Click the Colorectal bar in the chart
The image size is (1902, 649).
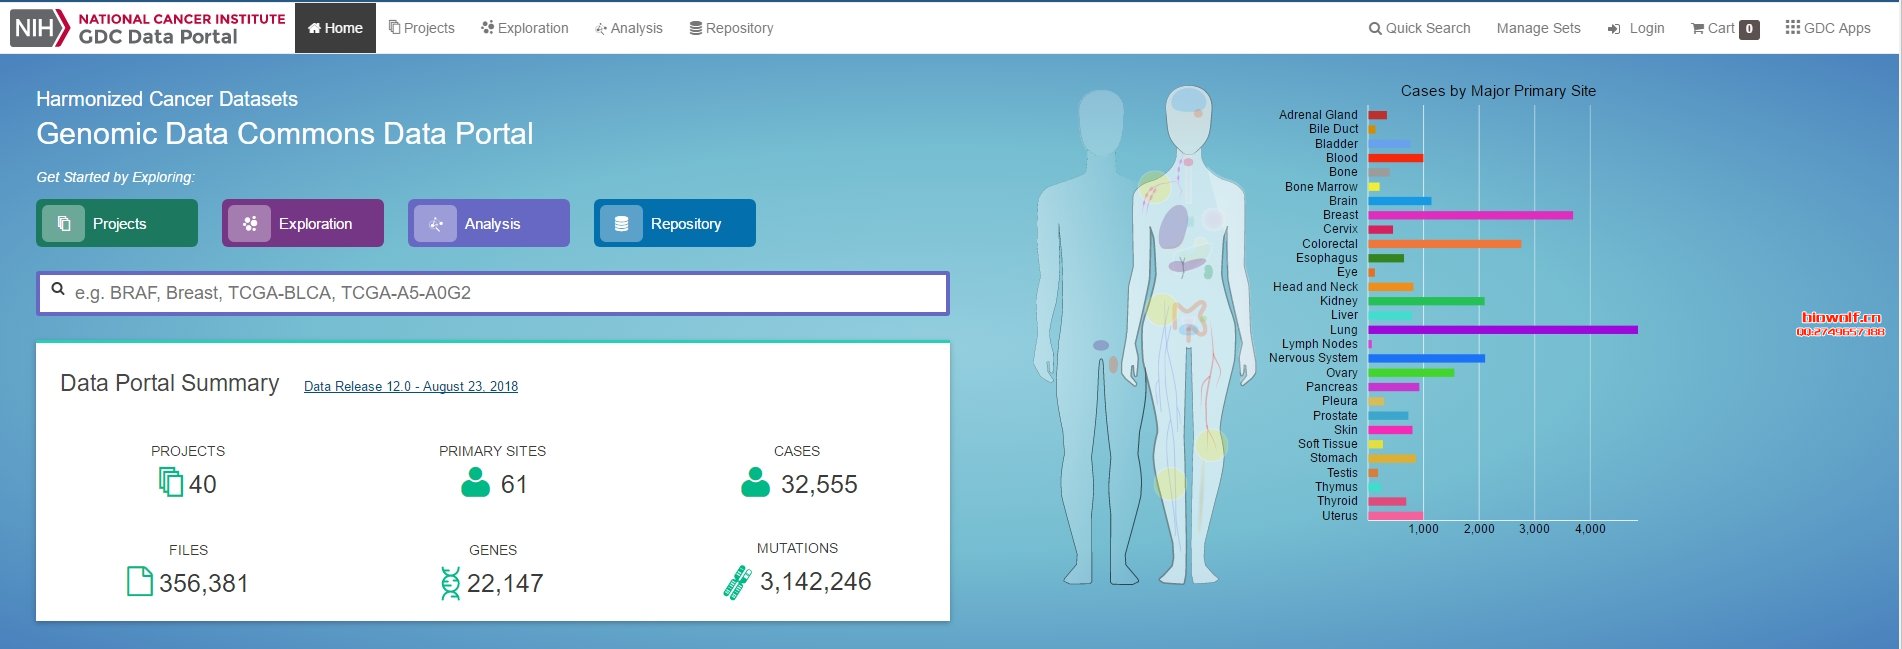pyautogui.click(x=1445, y=244)
